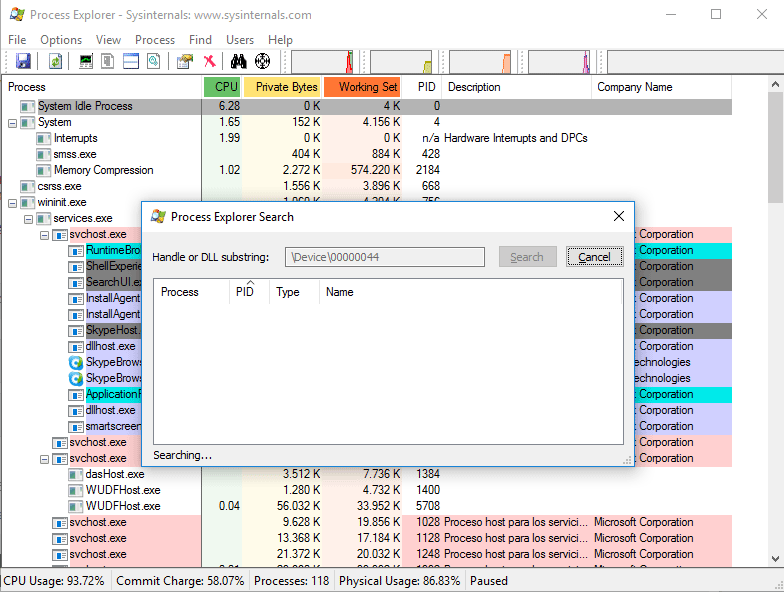784x594 pixels.
Task: Click the smss.exe process icon
Action: [43, 154]
